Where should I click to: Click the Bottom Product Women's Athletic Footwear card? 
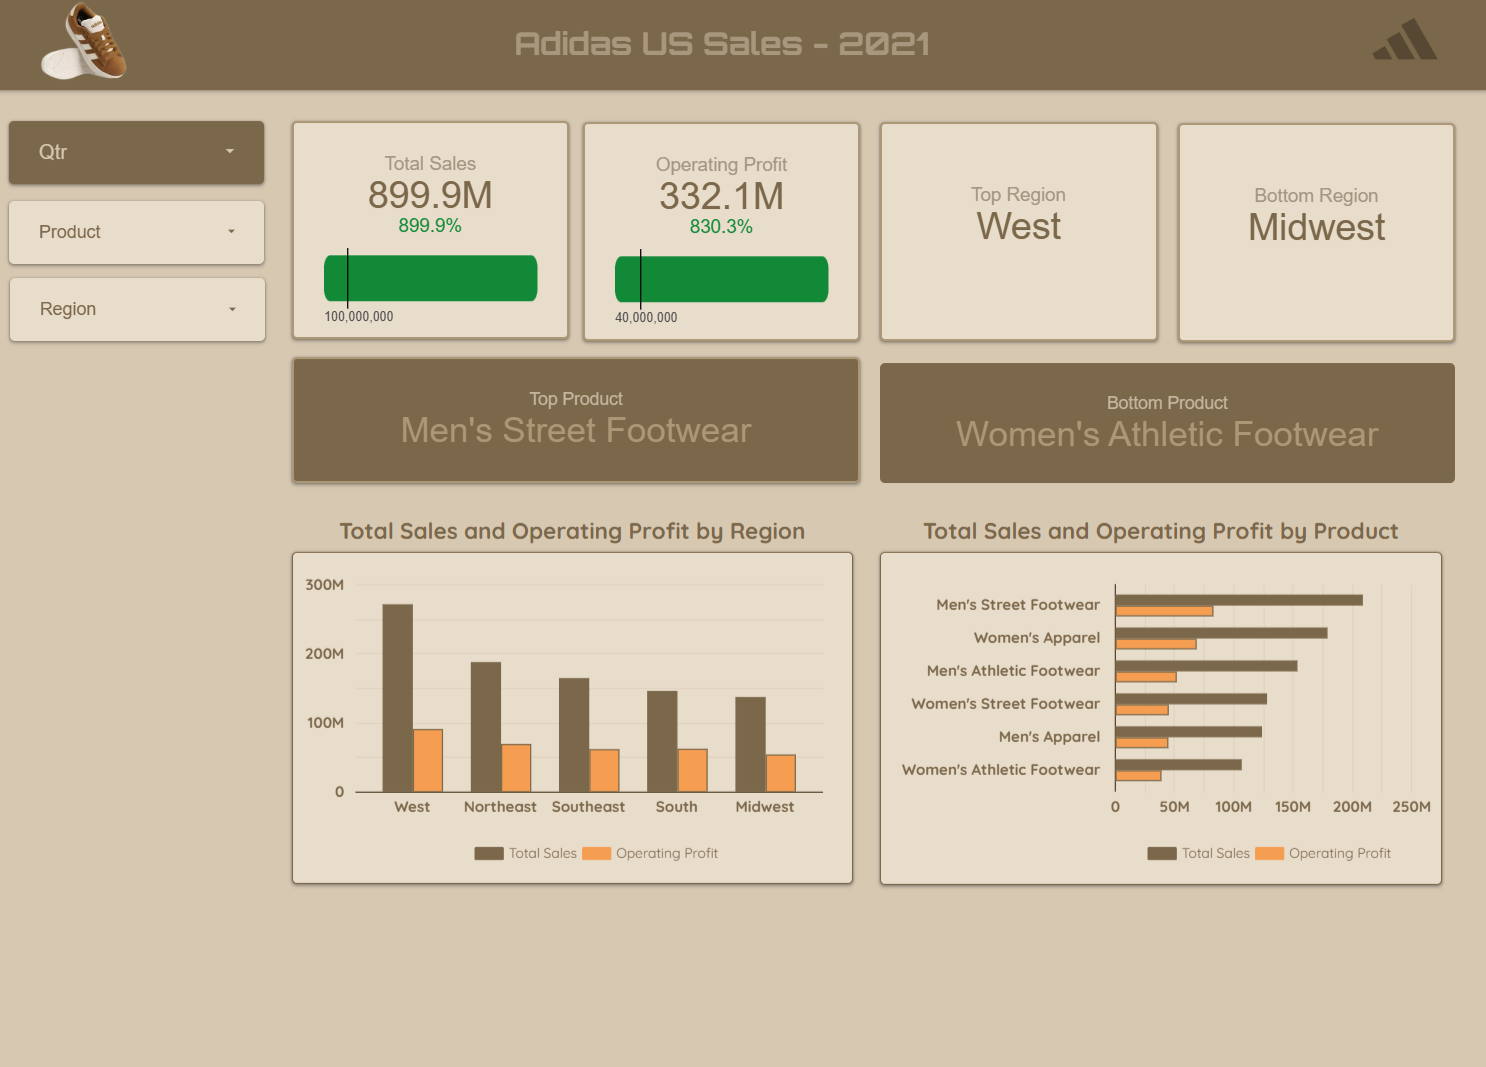pyautogui.click(x=1167, y=423)
